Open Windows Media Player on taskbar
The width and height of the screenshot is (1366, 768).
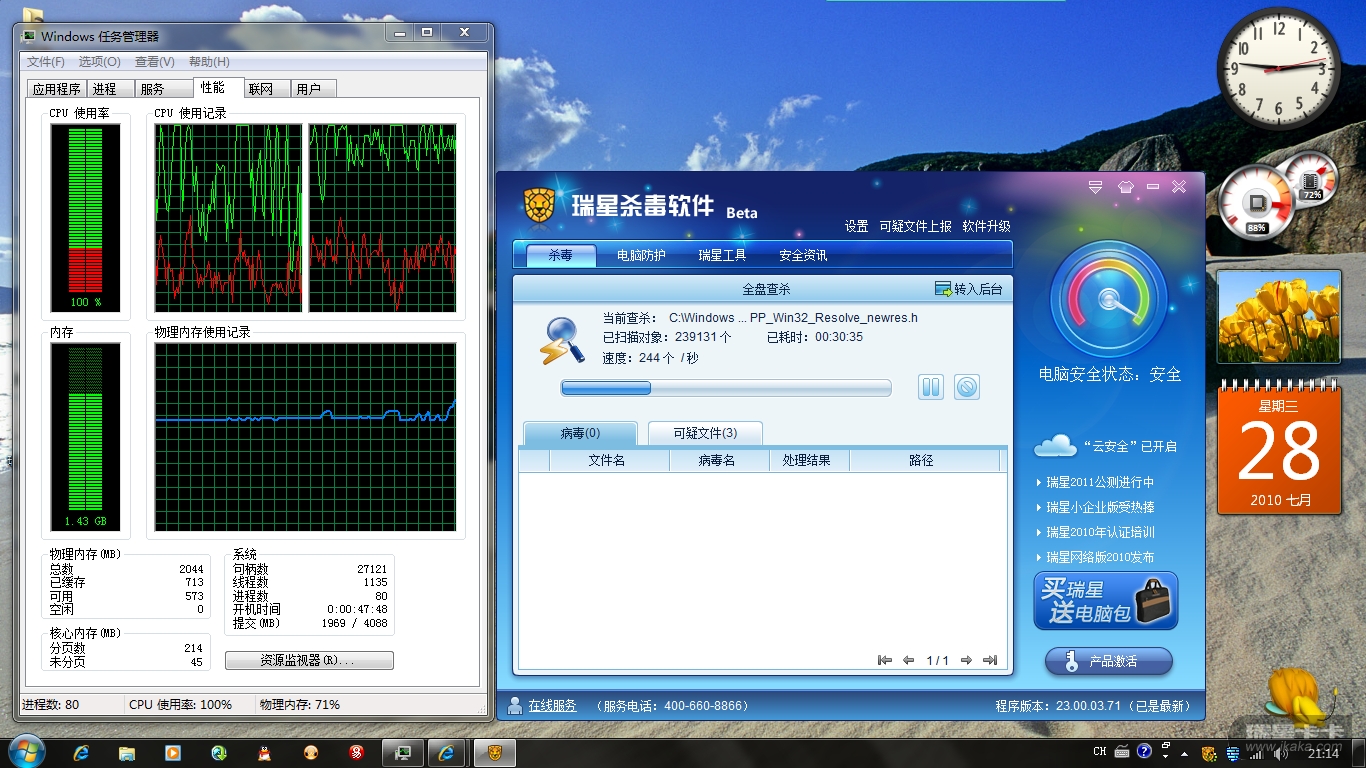tap(173, 752)
